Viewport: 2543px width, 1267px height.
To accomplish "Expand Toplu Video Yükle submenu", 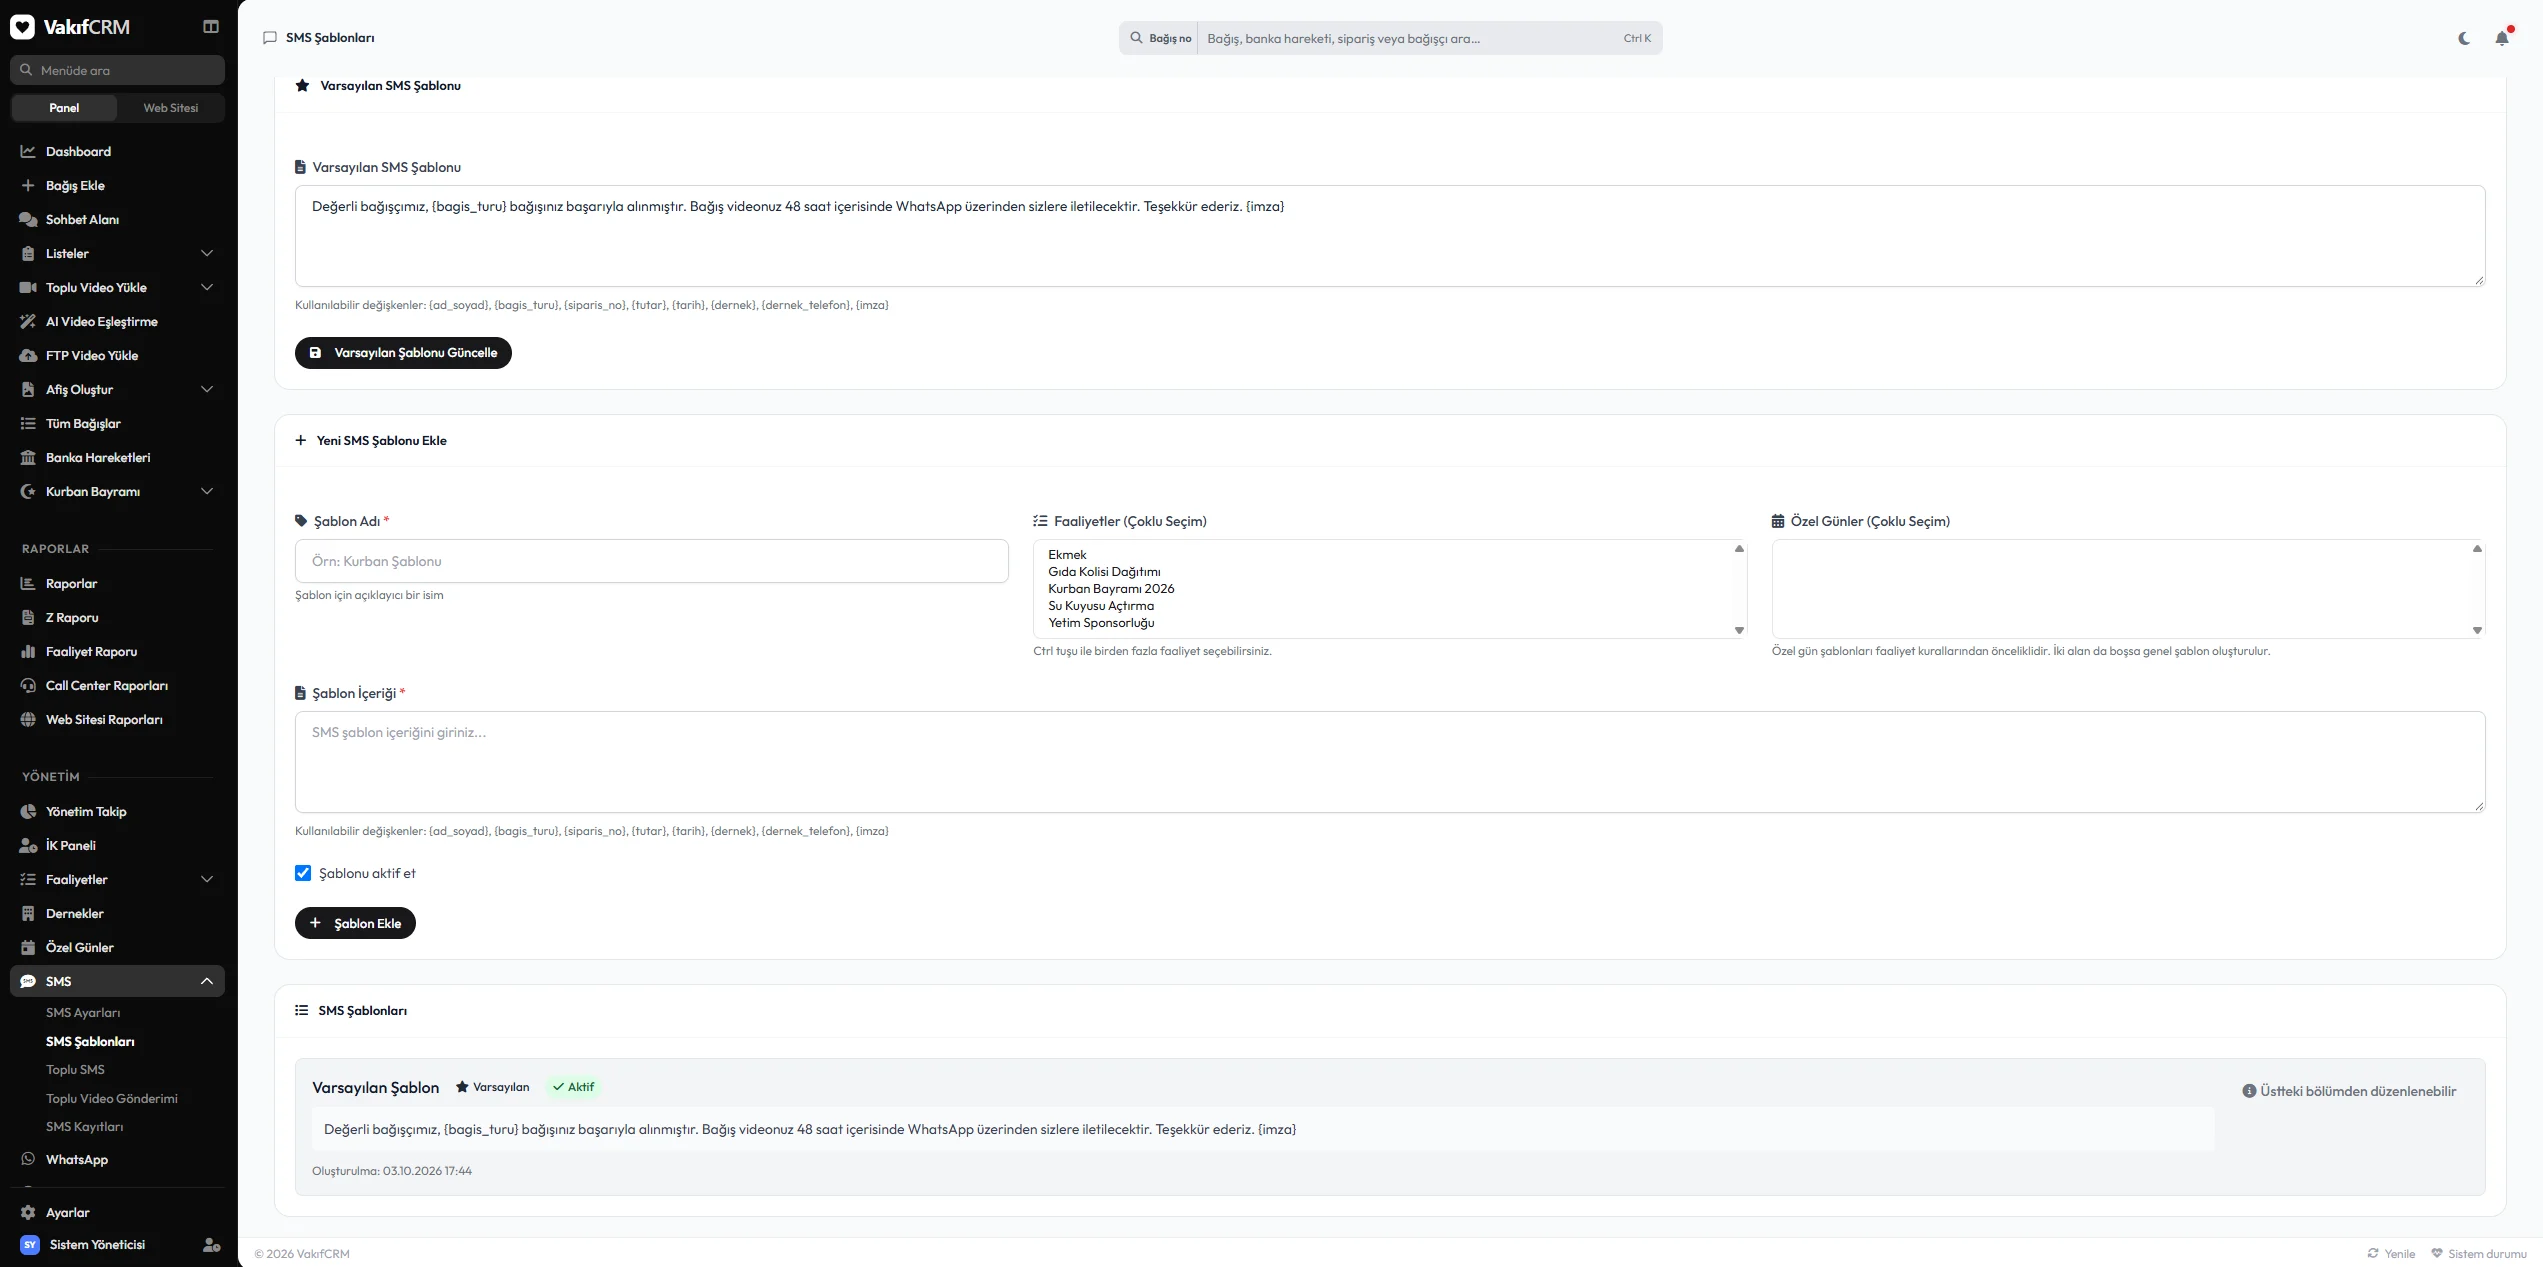I will click(x=117, y=287).
